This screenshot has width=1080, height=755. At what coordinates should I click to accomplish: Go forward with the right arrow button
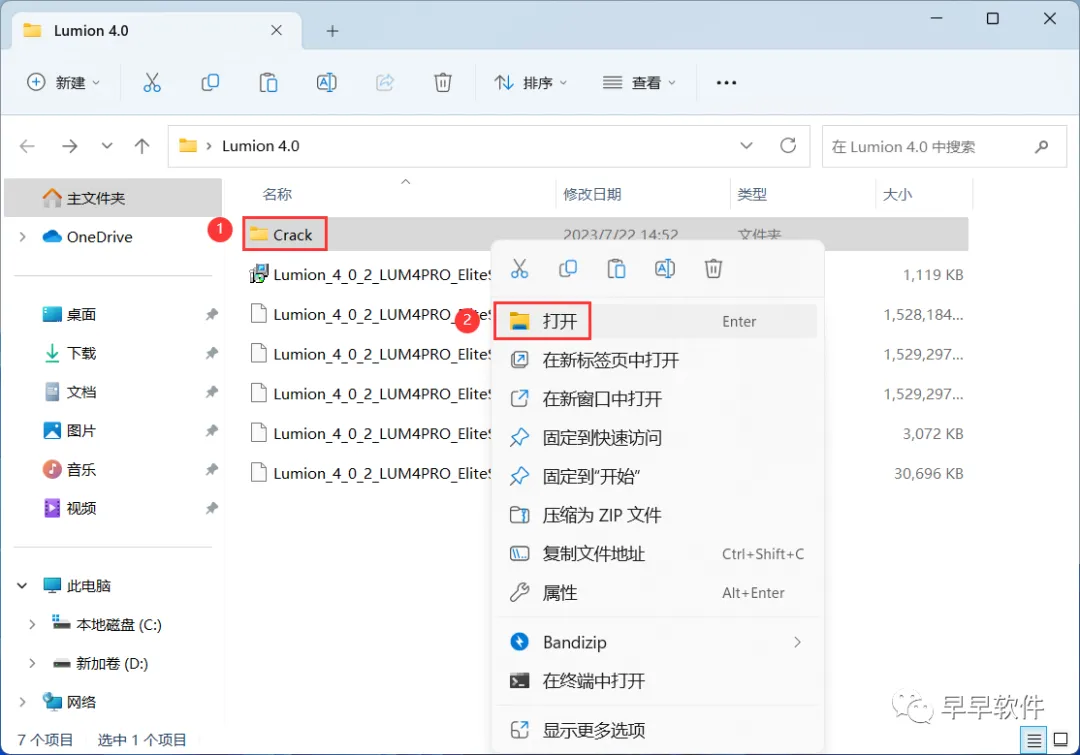tap(70, 146)
